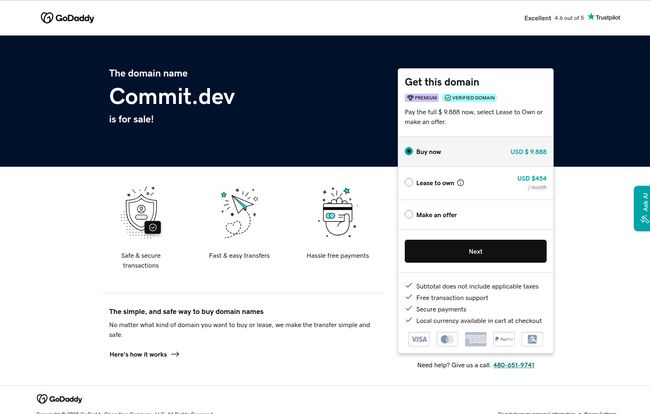The image size is (650, 414).
Task: Open the Trustpilot rating badge
Action: 572,17
